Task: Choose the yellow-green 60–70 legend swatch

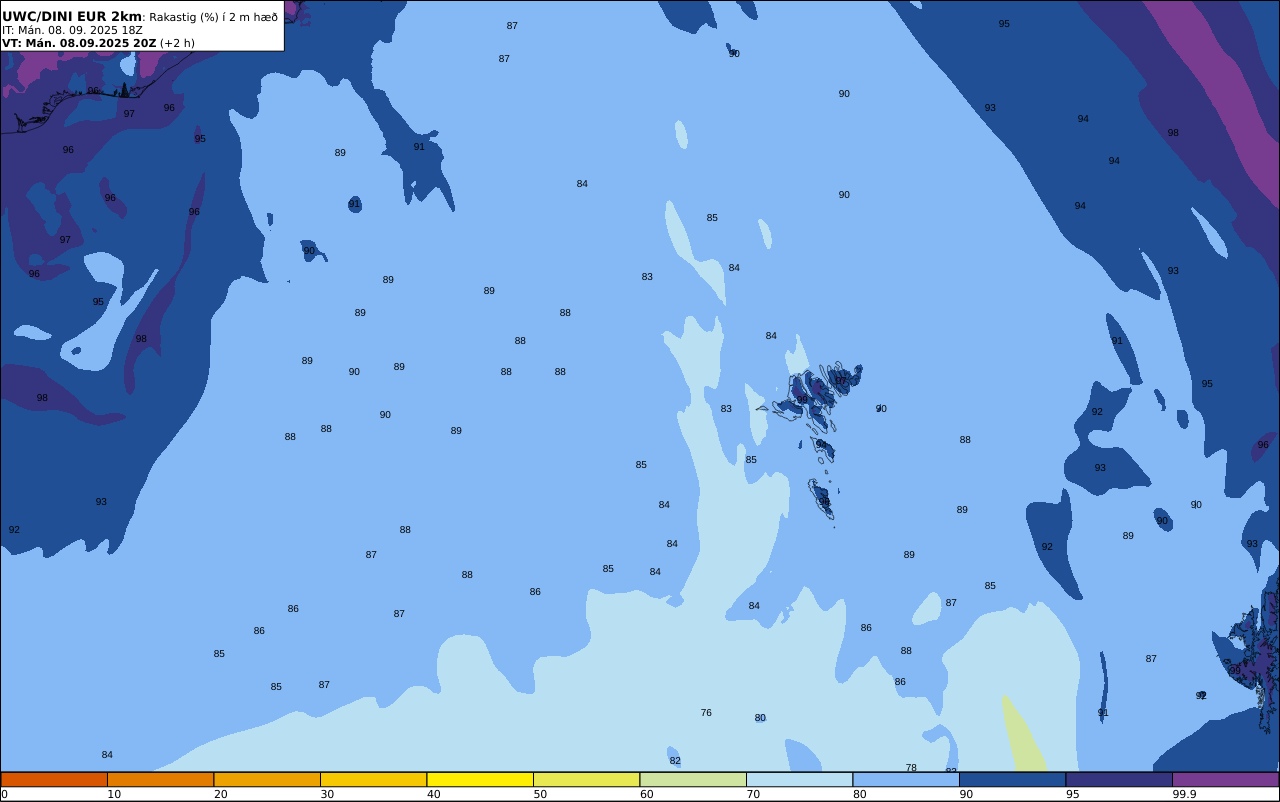Action: tap(693, 779)
